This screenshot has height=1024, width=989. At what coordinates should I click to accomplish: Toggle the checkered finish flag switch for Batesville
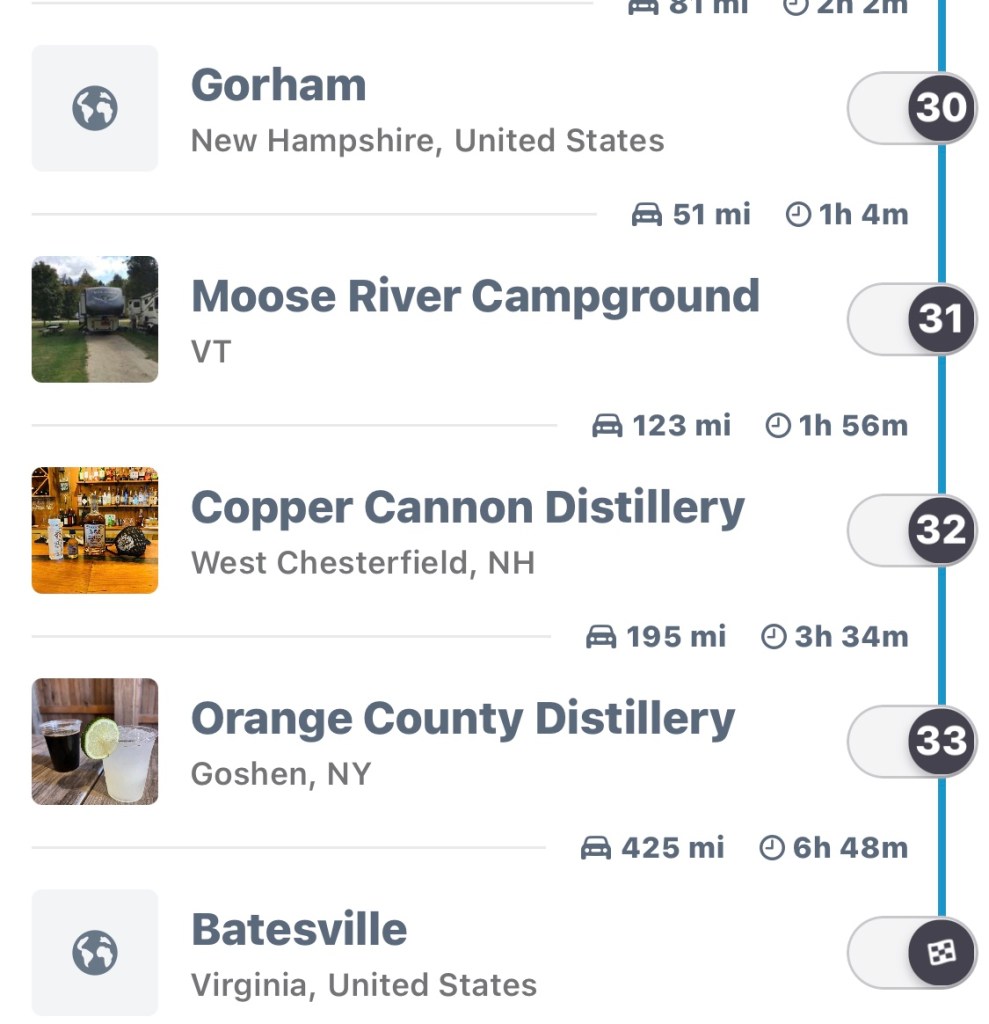tap(910, 952)
